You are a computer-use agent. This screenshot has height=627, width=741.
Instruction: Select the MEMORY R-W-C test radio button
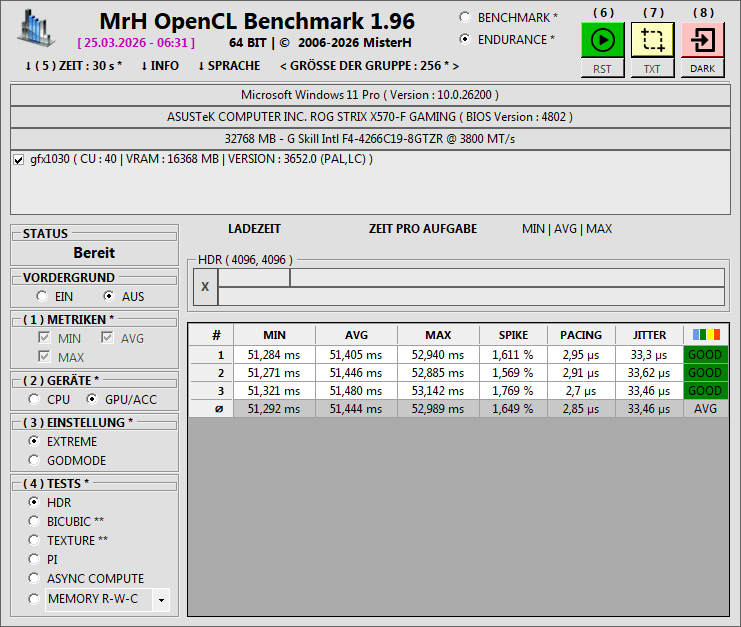tap(34, 599)
